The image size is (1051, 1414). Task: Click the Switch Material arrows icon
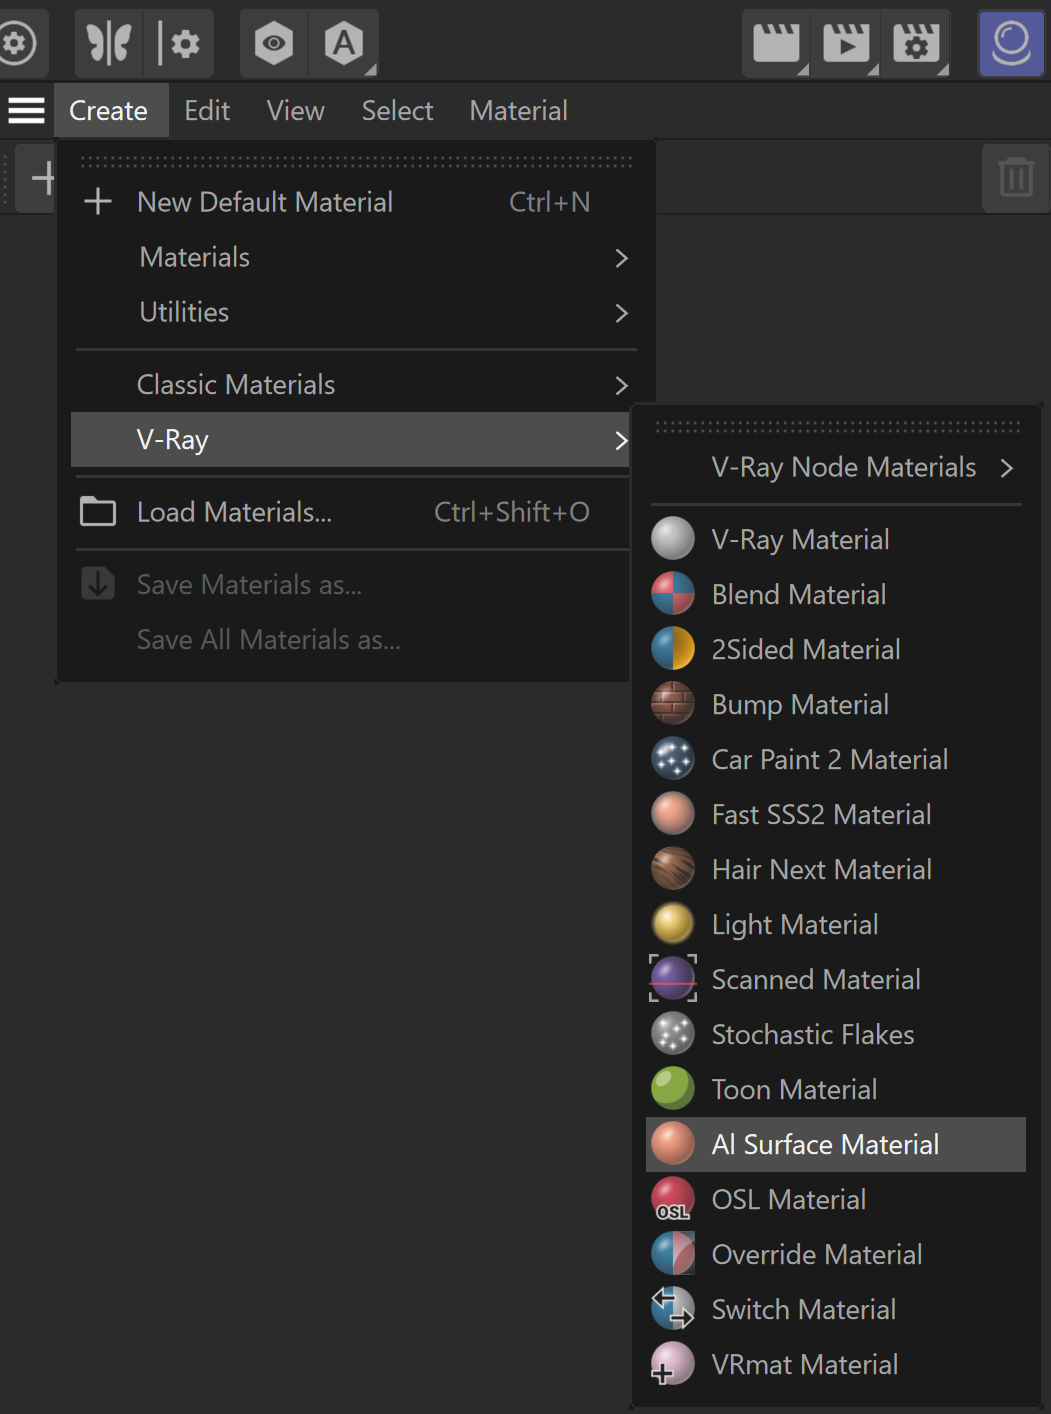click(673, 1309)
